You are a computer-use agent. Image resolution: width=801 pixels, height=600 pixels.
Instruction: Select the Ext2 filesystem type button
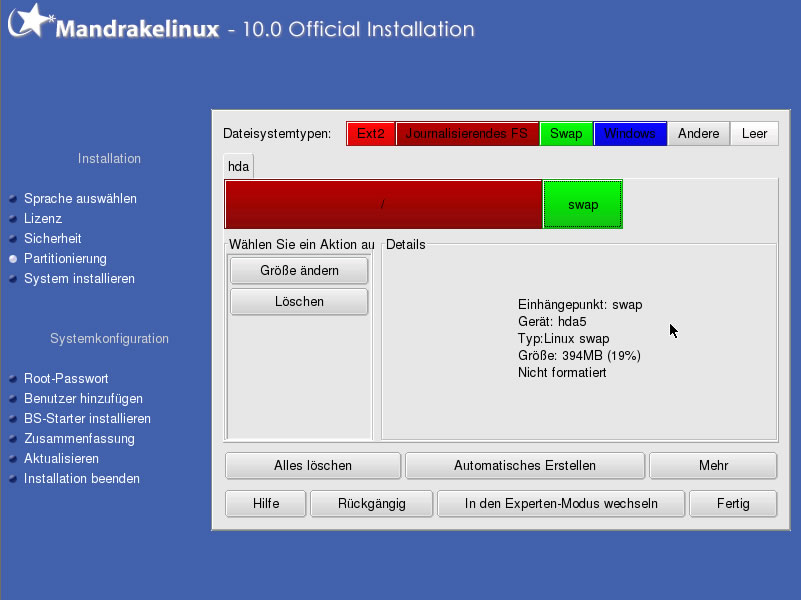370,134
